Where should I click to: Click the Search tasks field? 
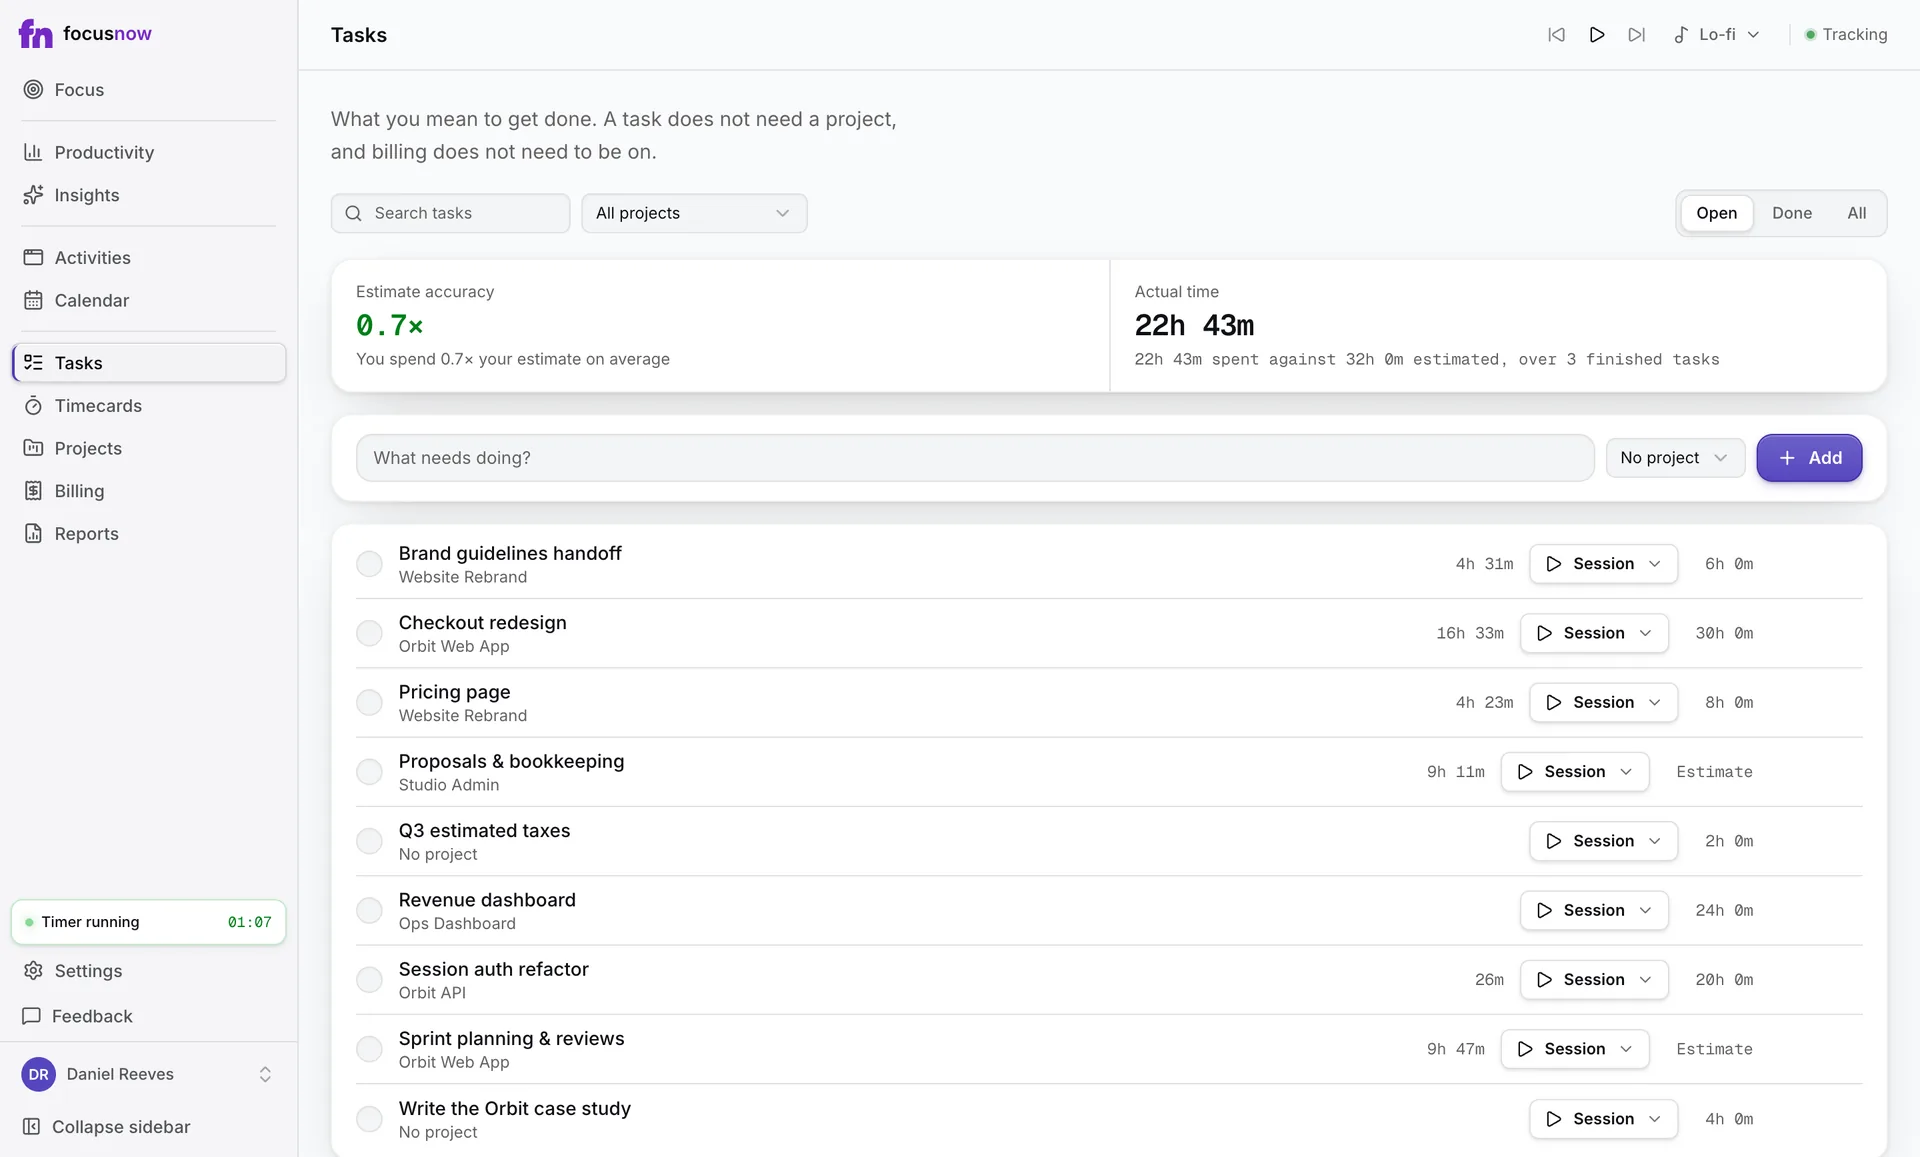click(x=451, y=213)
